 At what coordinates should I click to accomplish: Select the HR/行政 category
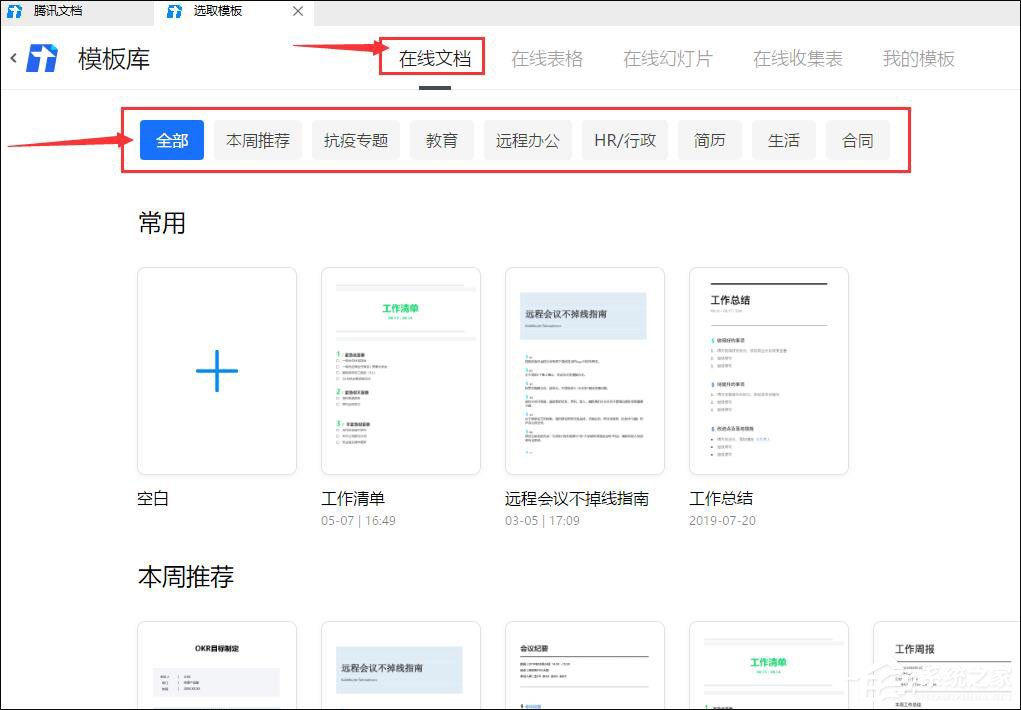point(624,140)
